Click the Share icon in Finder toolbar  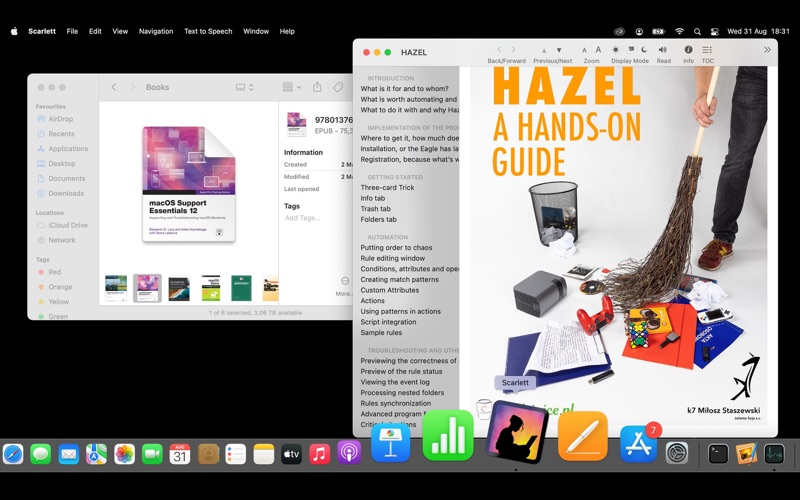click(317, 87)
